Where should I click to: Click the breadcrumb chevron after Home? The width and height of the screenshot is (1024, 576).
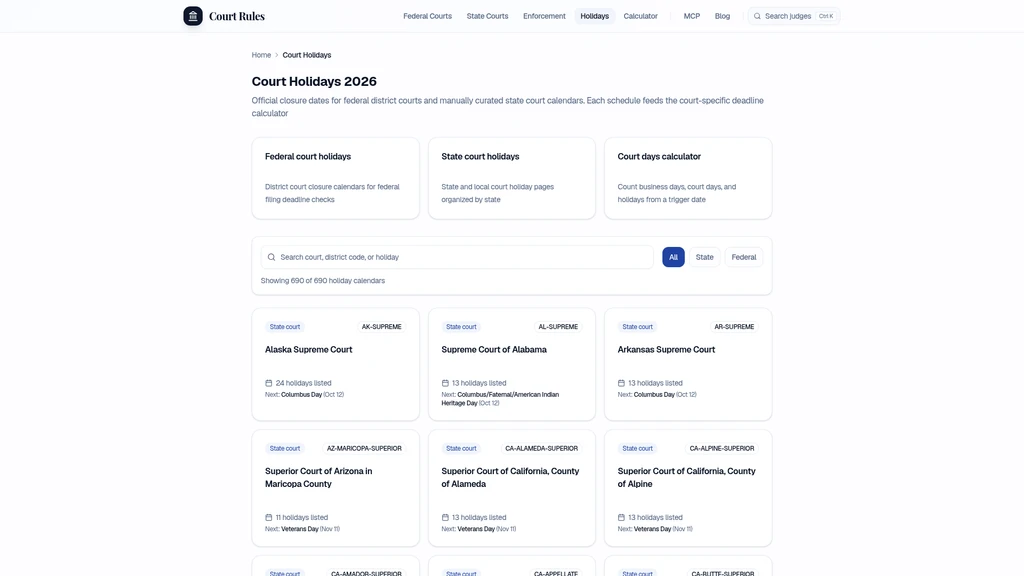(x=277, y=55)
